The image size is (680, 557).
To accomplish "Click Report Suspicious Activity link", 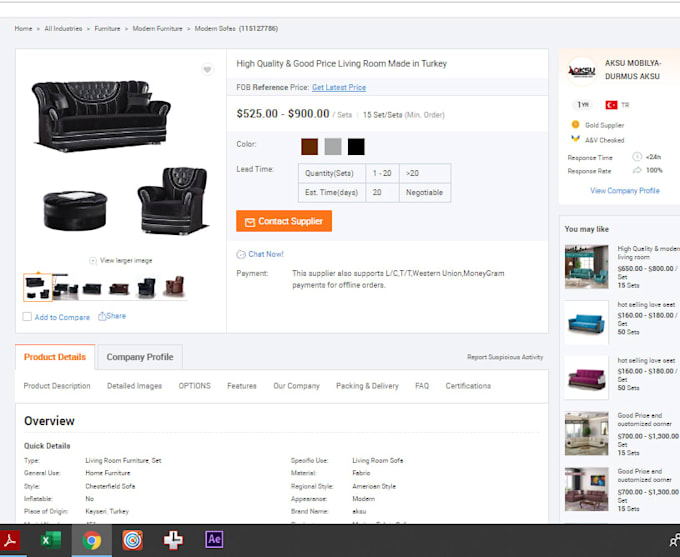I will click(x=505, y=357).
